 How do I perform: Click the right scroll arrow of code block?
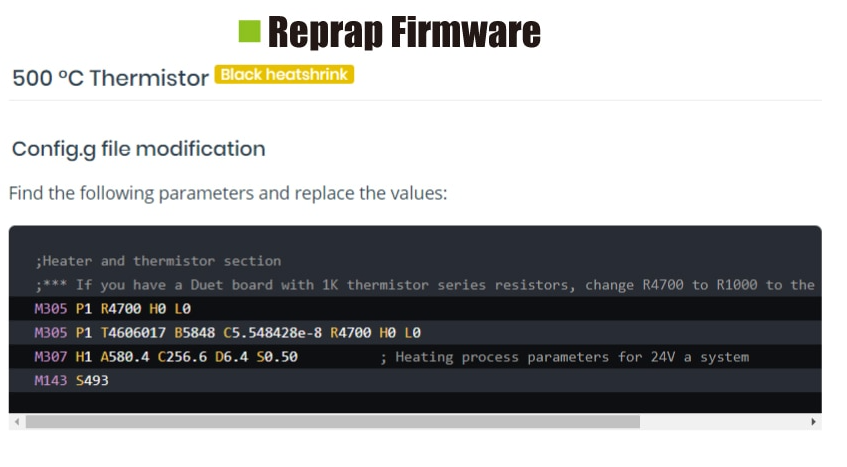click(x=813, y=422)
